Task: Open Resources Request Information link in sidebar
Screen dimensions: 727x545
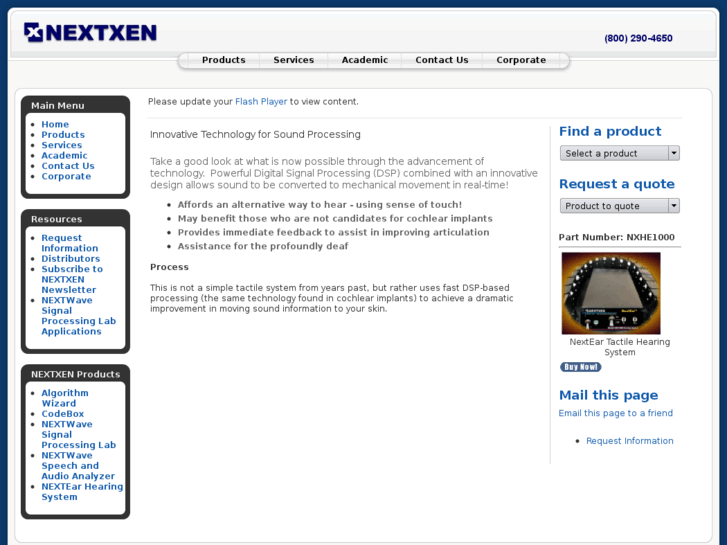Action: point(70,243)
